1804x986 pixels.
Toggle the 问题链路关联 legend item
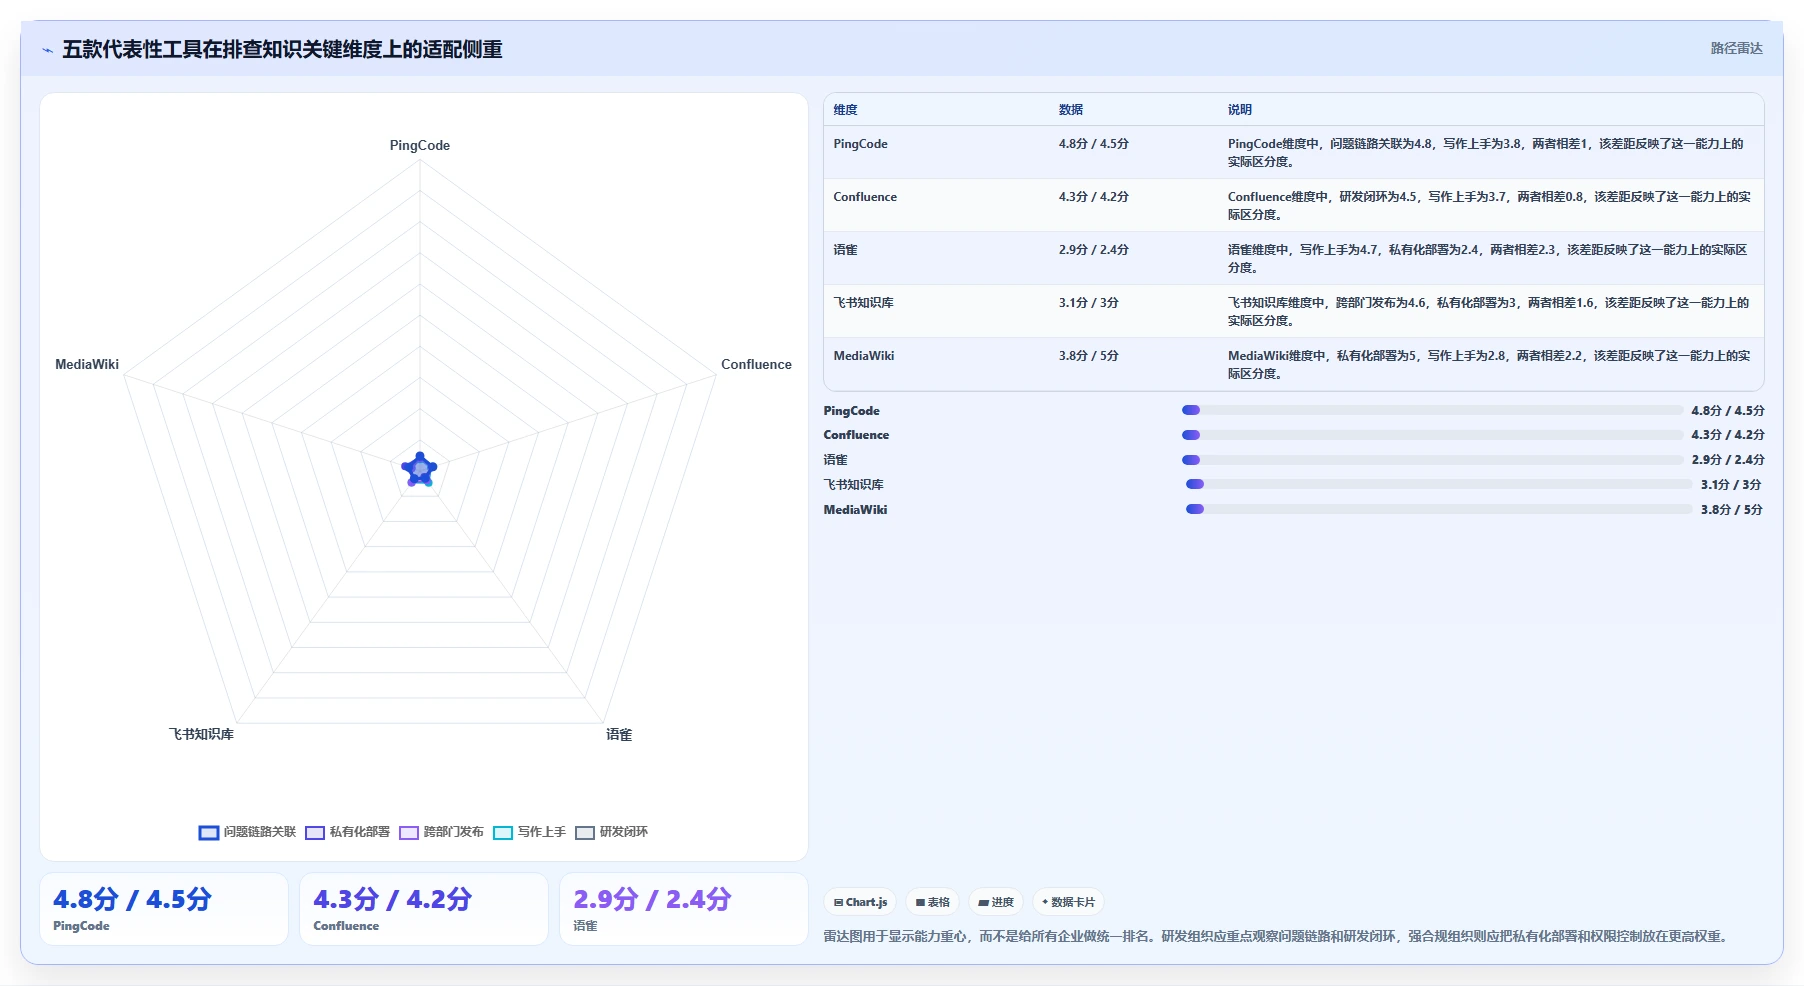coord(248,832)
